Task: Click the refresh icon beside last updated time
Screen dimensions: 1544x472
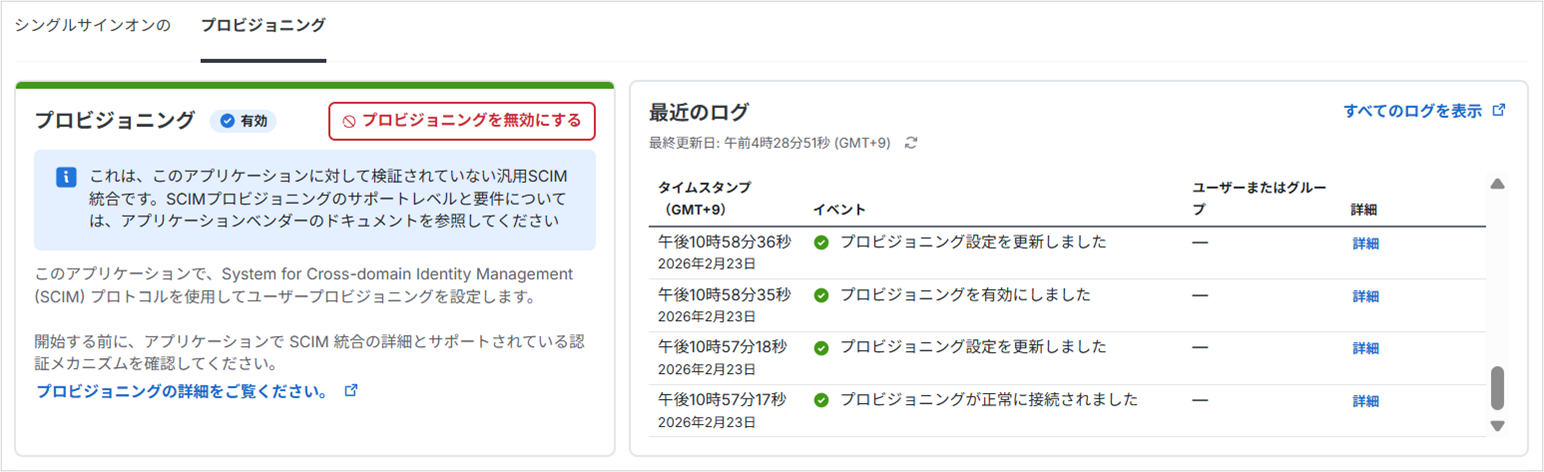Action: (911, 143)
